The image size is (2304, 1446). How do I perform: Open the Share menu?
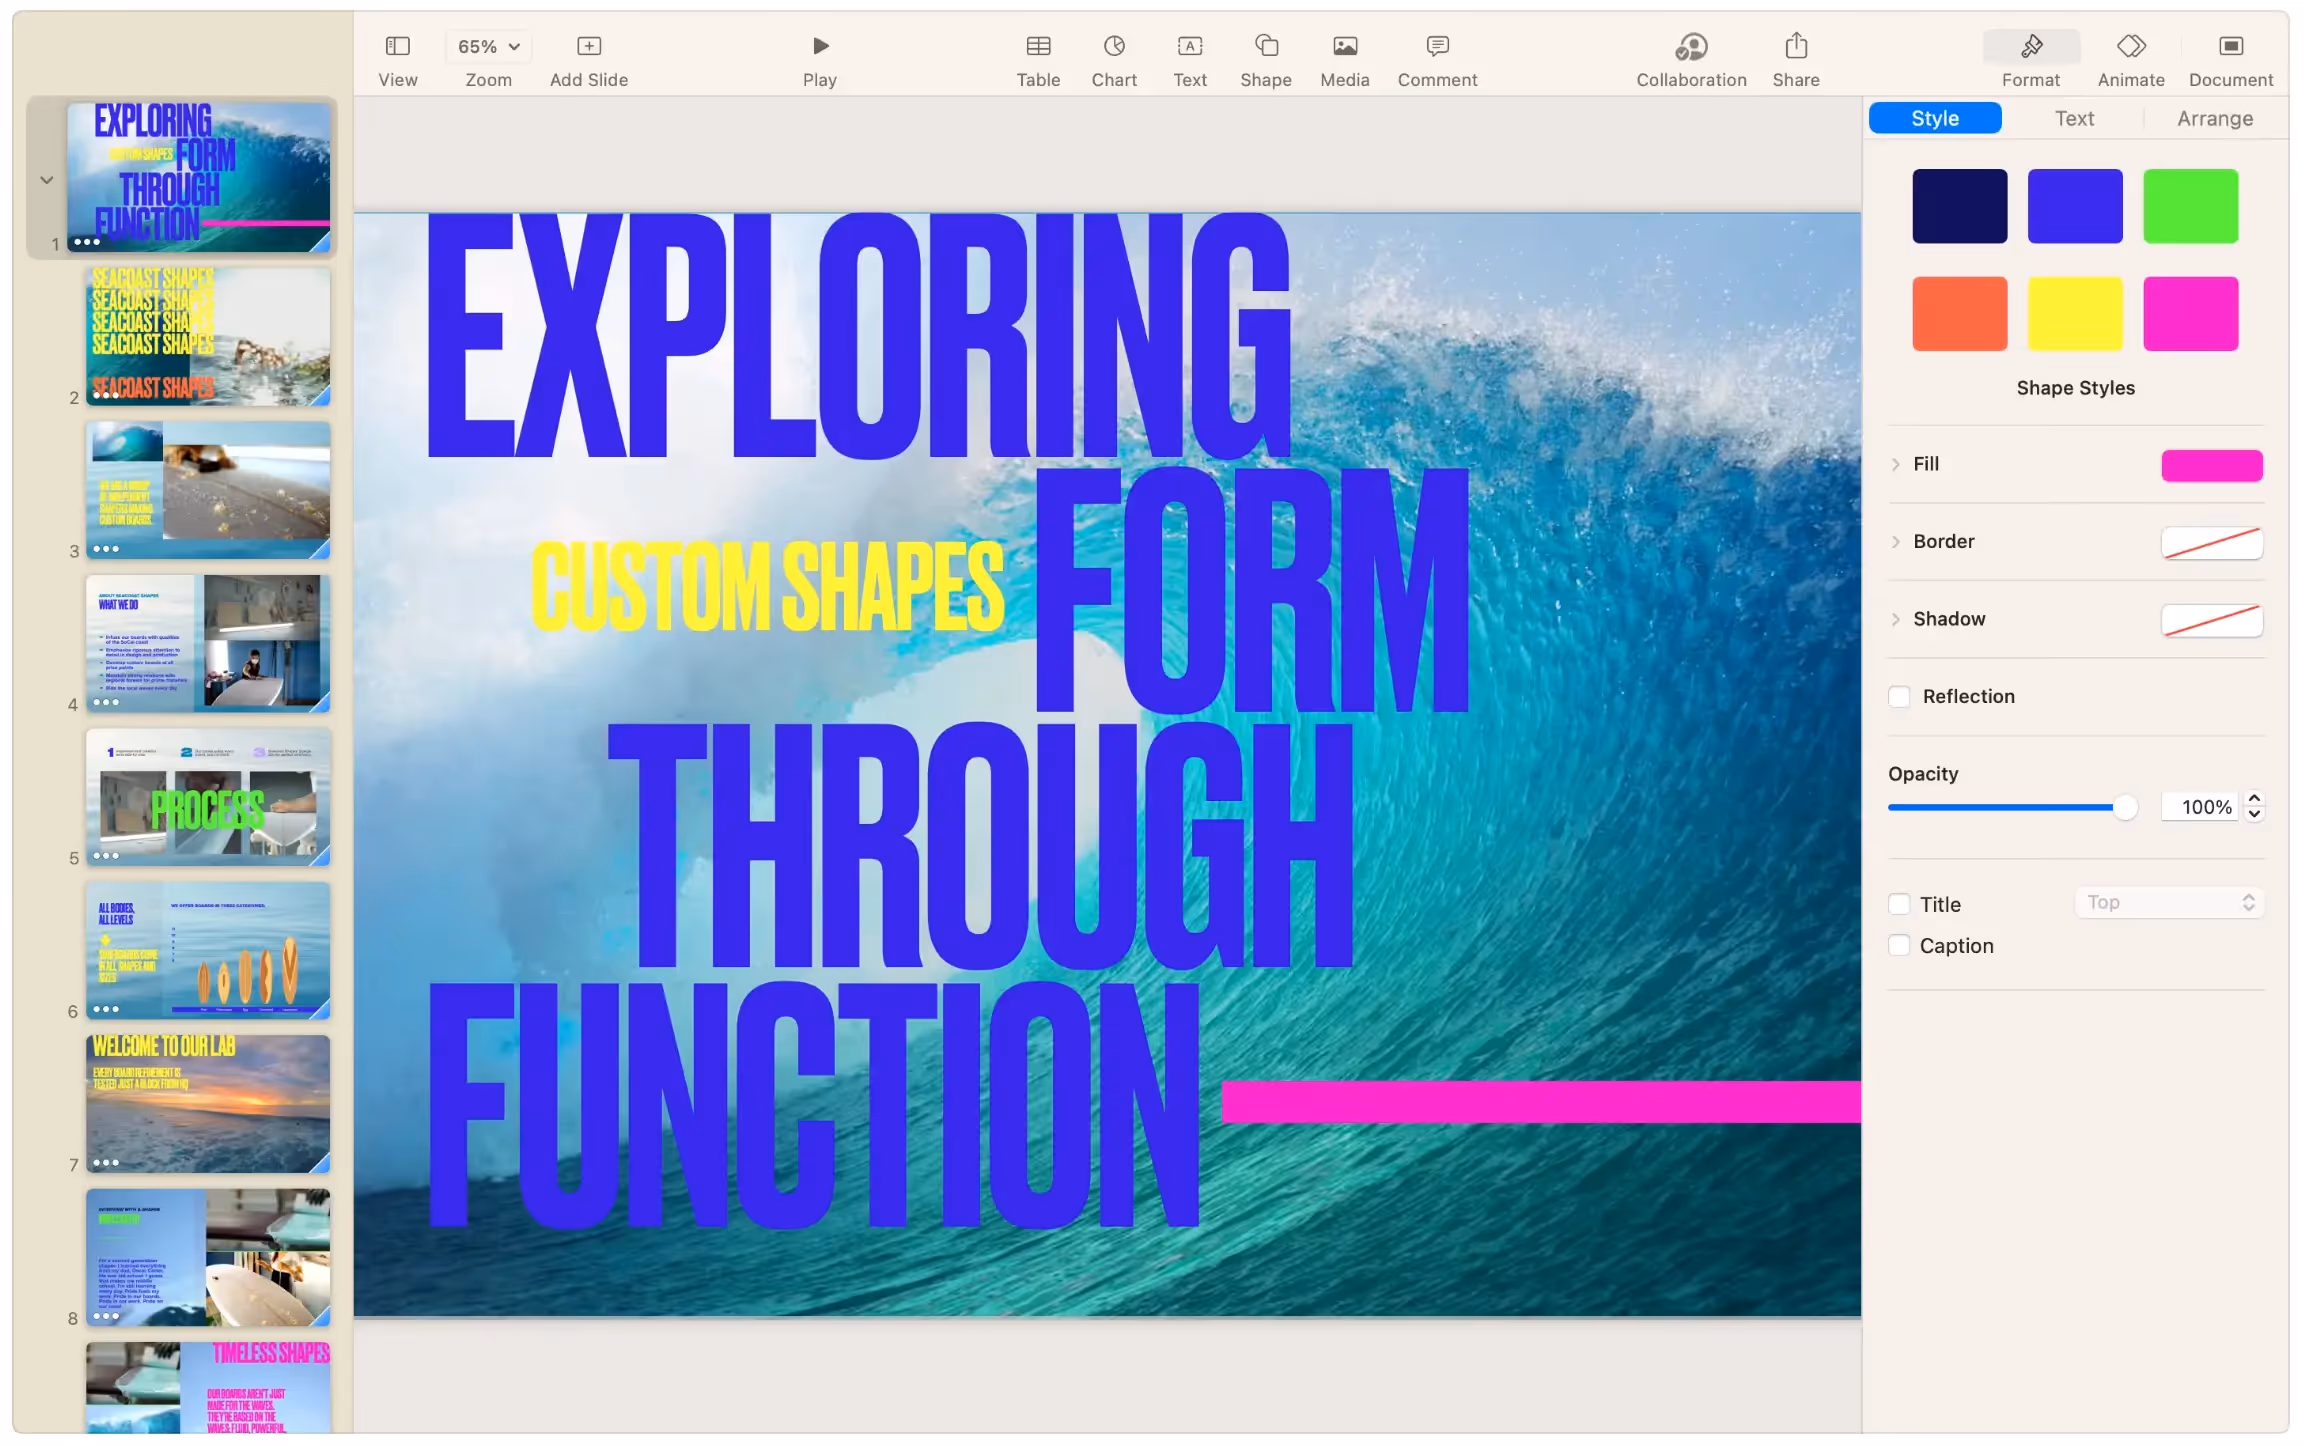pyautogui.click(x=1795, y=60)
